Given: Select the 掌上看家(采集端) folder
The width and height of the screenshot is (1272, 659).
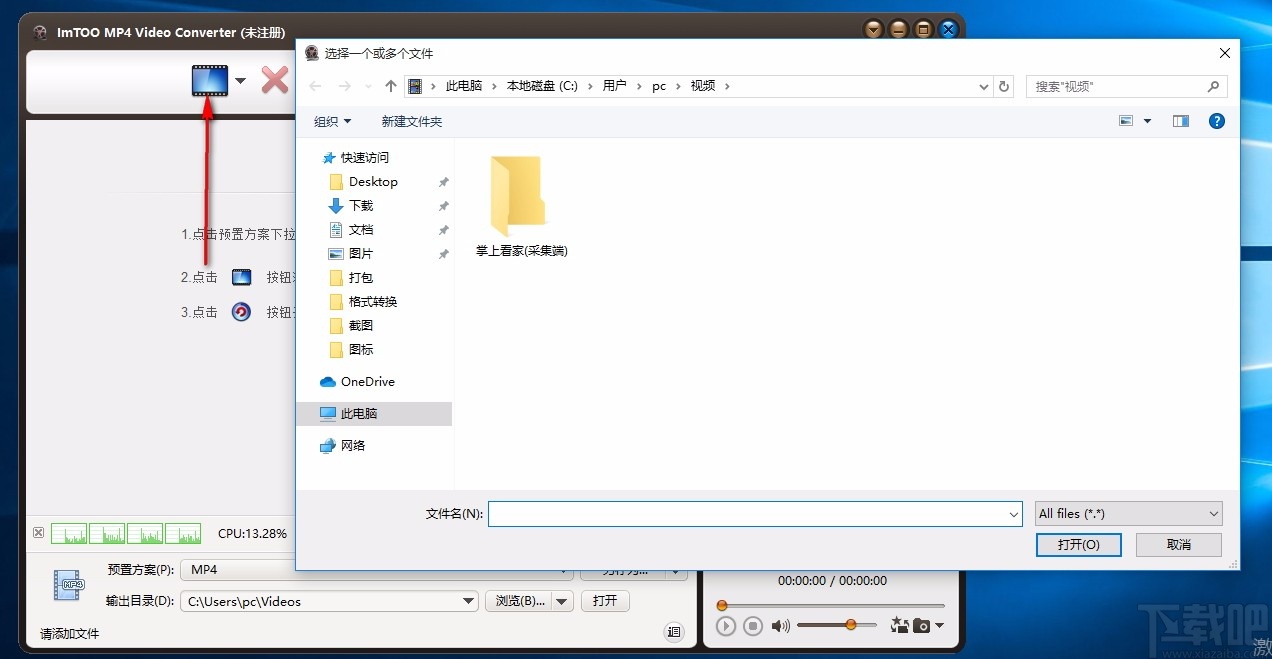Looking at the screenshot, I should tap(518, 200).
